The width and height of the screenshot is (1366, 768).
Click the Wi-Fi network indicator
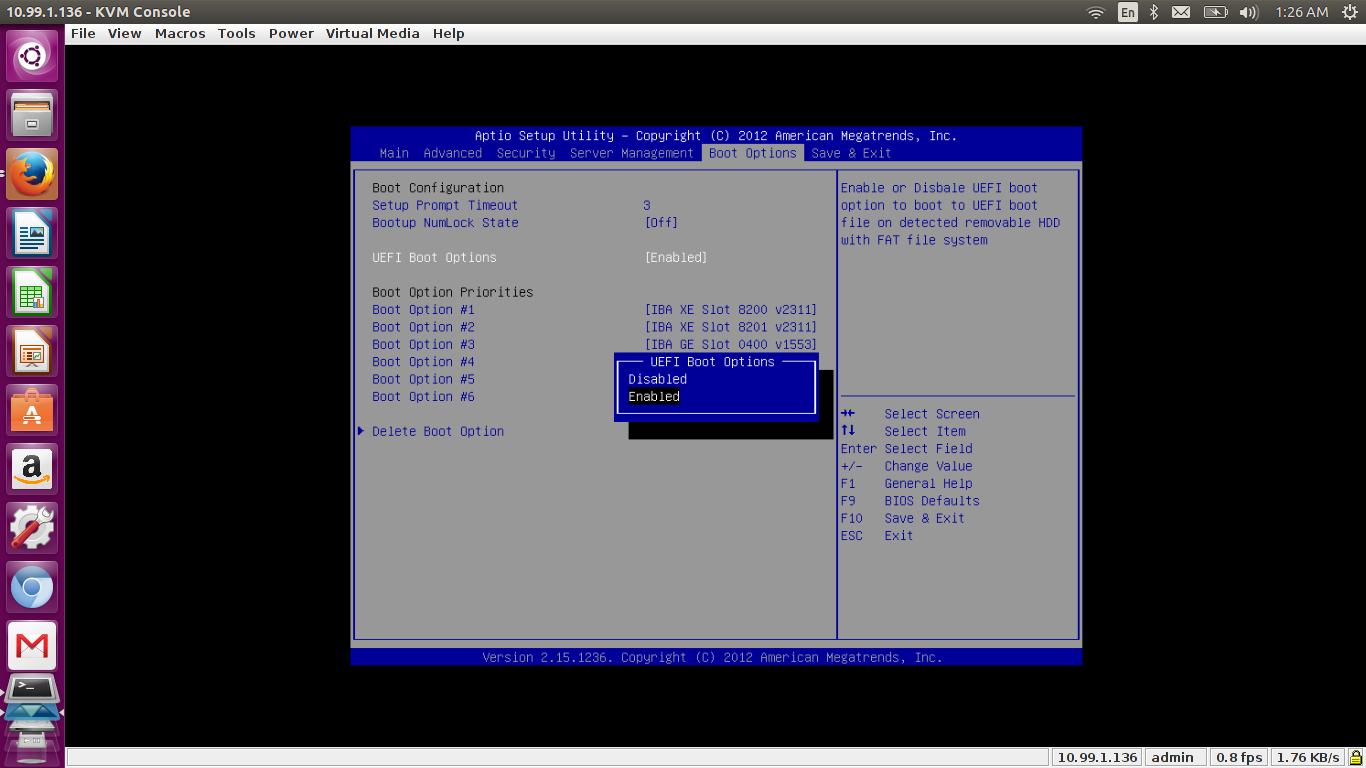1096,12
